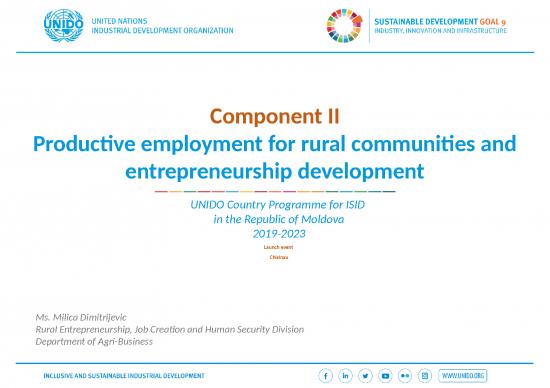Open the Flickr icon in footer
Screen dimensions: 550x388
coord(405,376)
